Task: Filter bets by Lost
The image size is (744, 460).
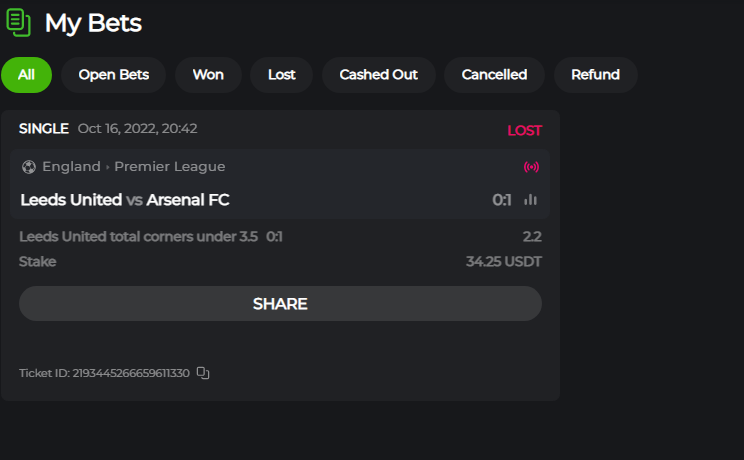Action: tap(282, 75)
